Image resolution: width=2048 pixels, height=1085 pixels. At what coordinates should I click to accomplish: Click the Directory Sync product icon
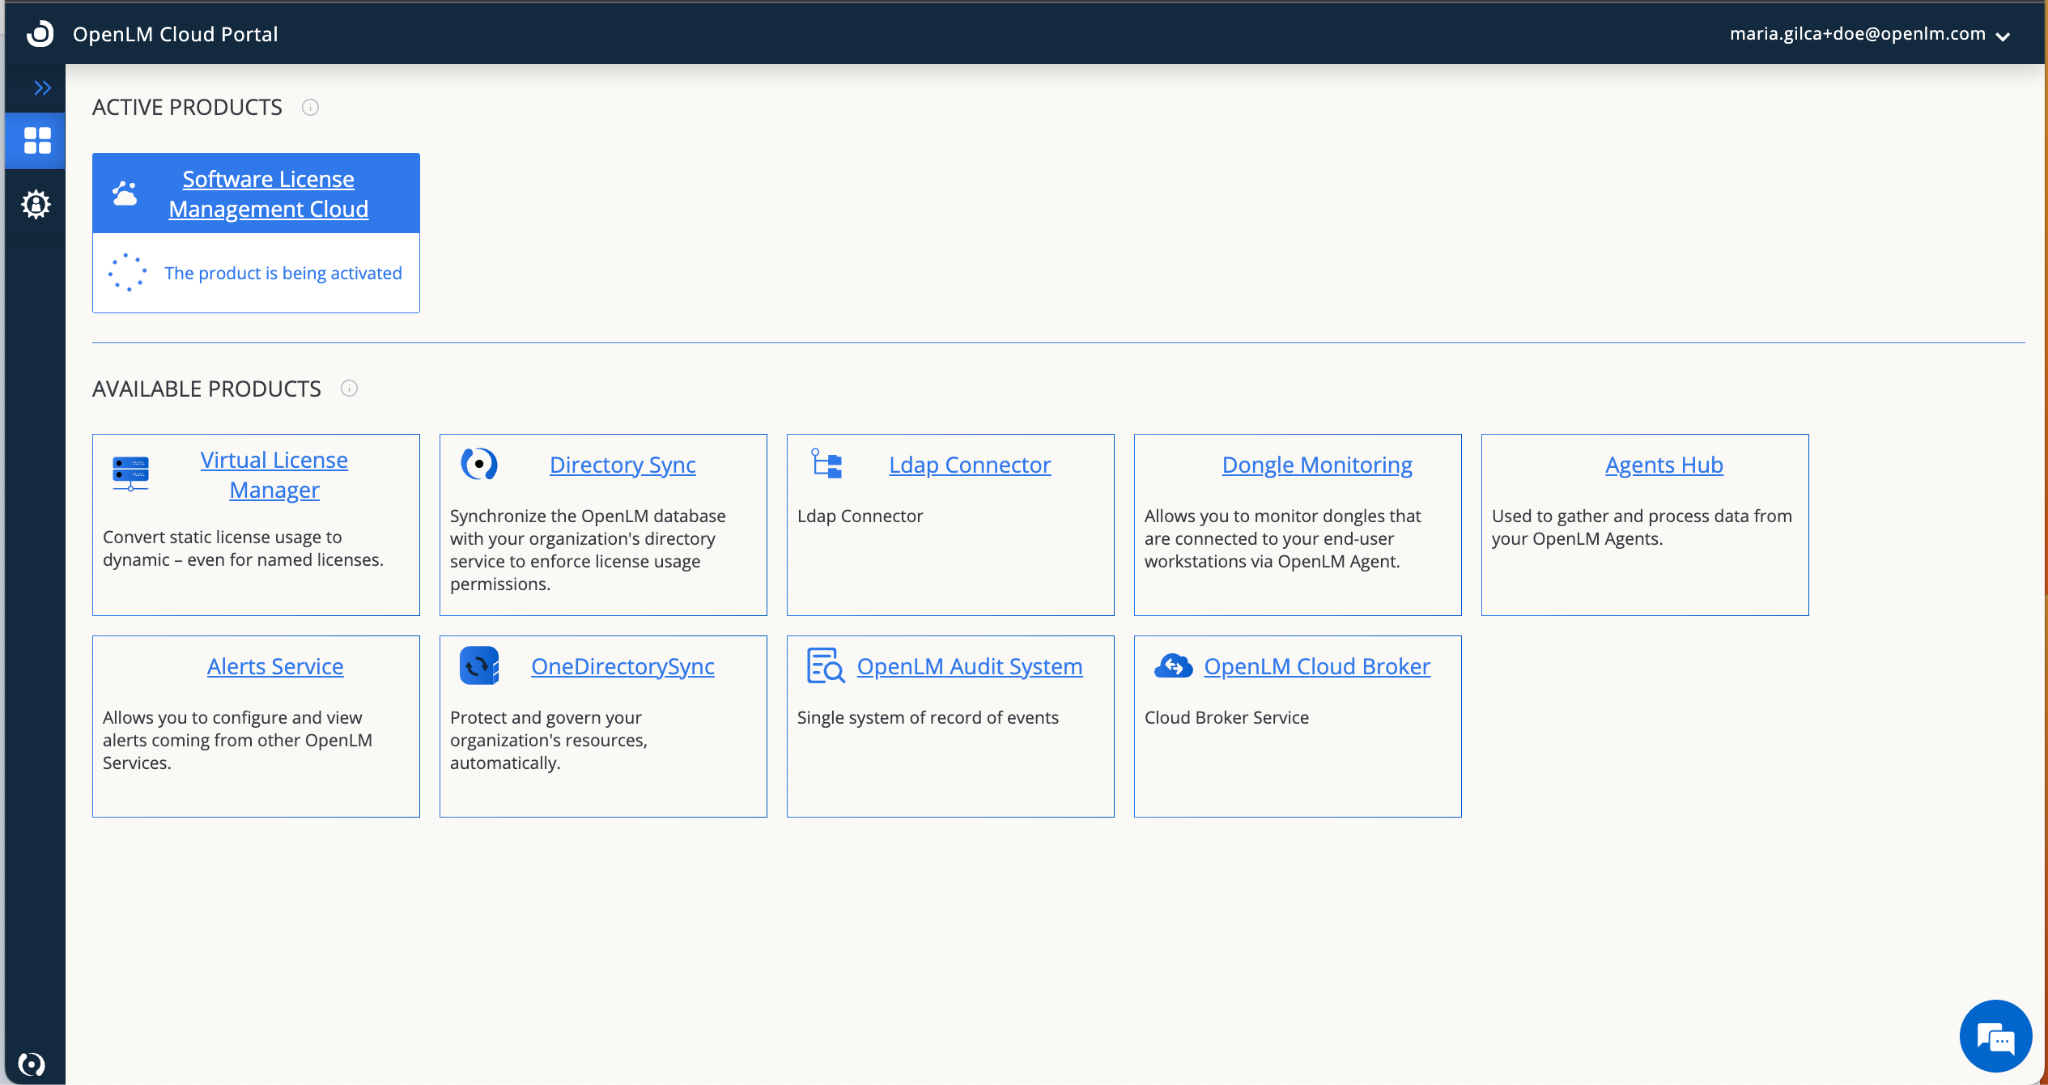[x=479, y=464]
